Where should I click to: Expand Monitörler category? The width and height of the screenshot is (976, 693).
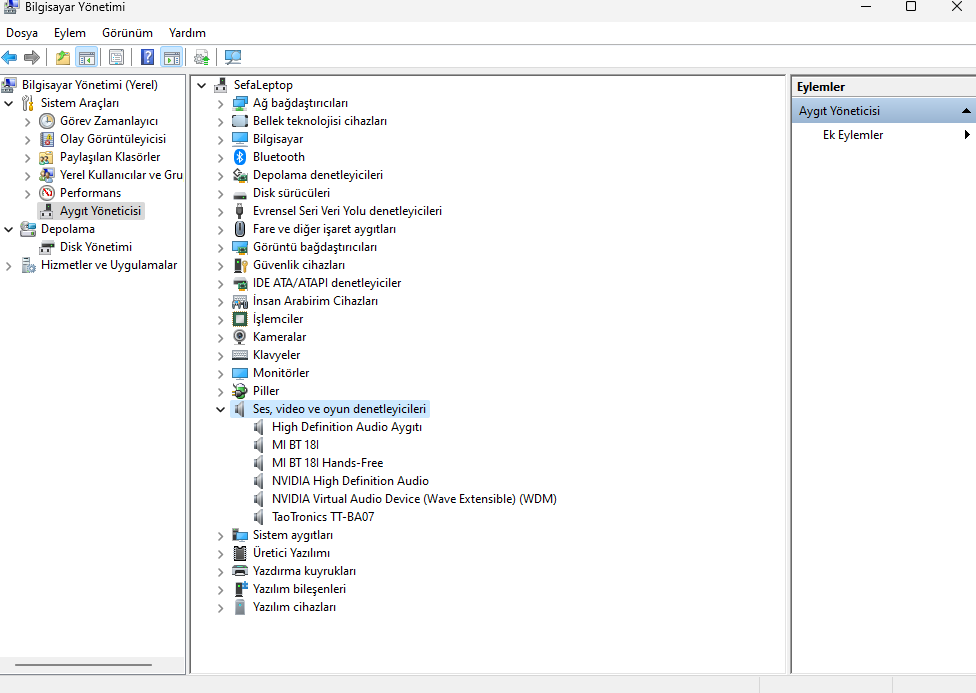pos(220,374)
